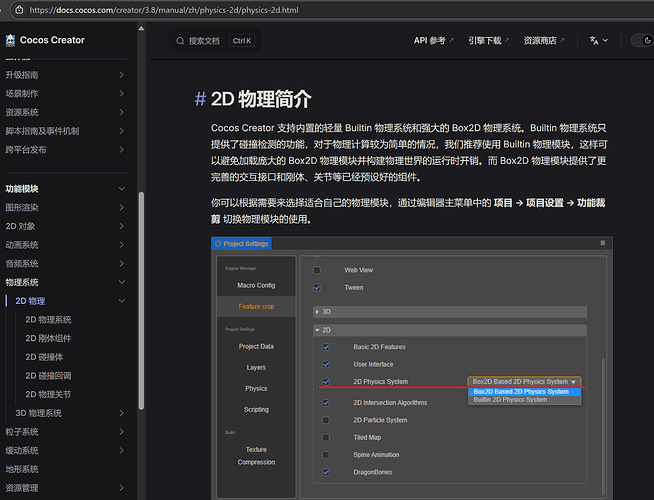This screenshot has width=654, height=500.
Task: Click the # anchor beside 2D 物理简介
Action: pos(200,99)
